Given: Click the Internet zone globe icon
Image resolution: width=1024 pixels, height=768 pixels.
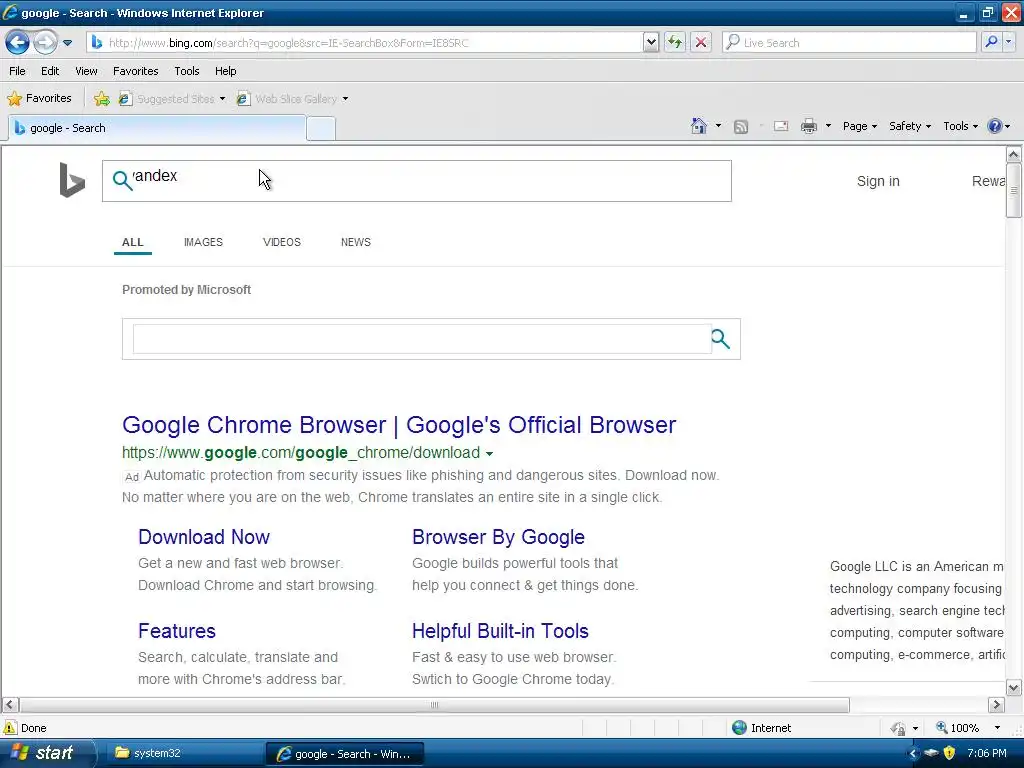Looking at the screenshot, I should point(739,728).
